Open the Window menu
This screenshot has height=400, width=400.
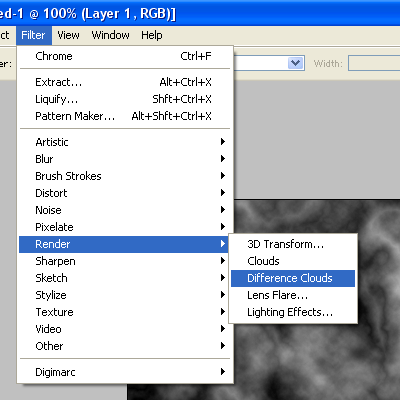111,35
